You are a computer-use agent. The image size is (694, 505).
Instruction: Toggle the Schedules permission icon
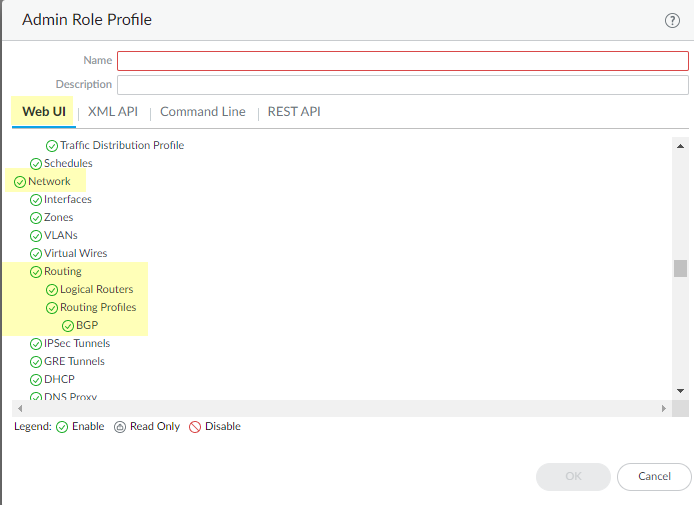coord(36,164)
